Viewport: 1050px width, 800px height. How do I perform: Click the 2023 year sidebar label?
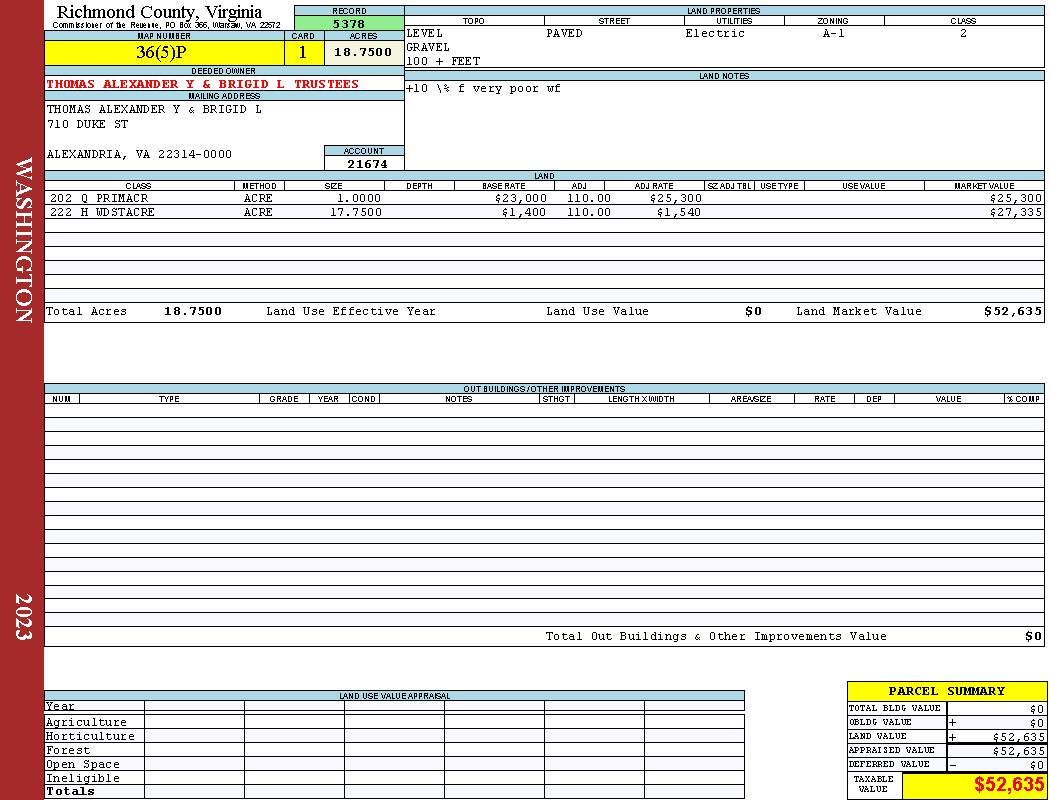pos(23,617)
